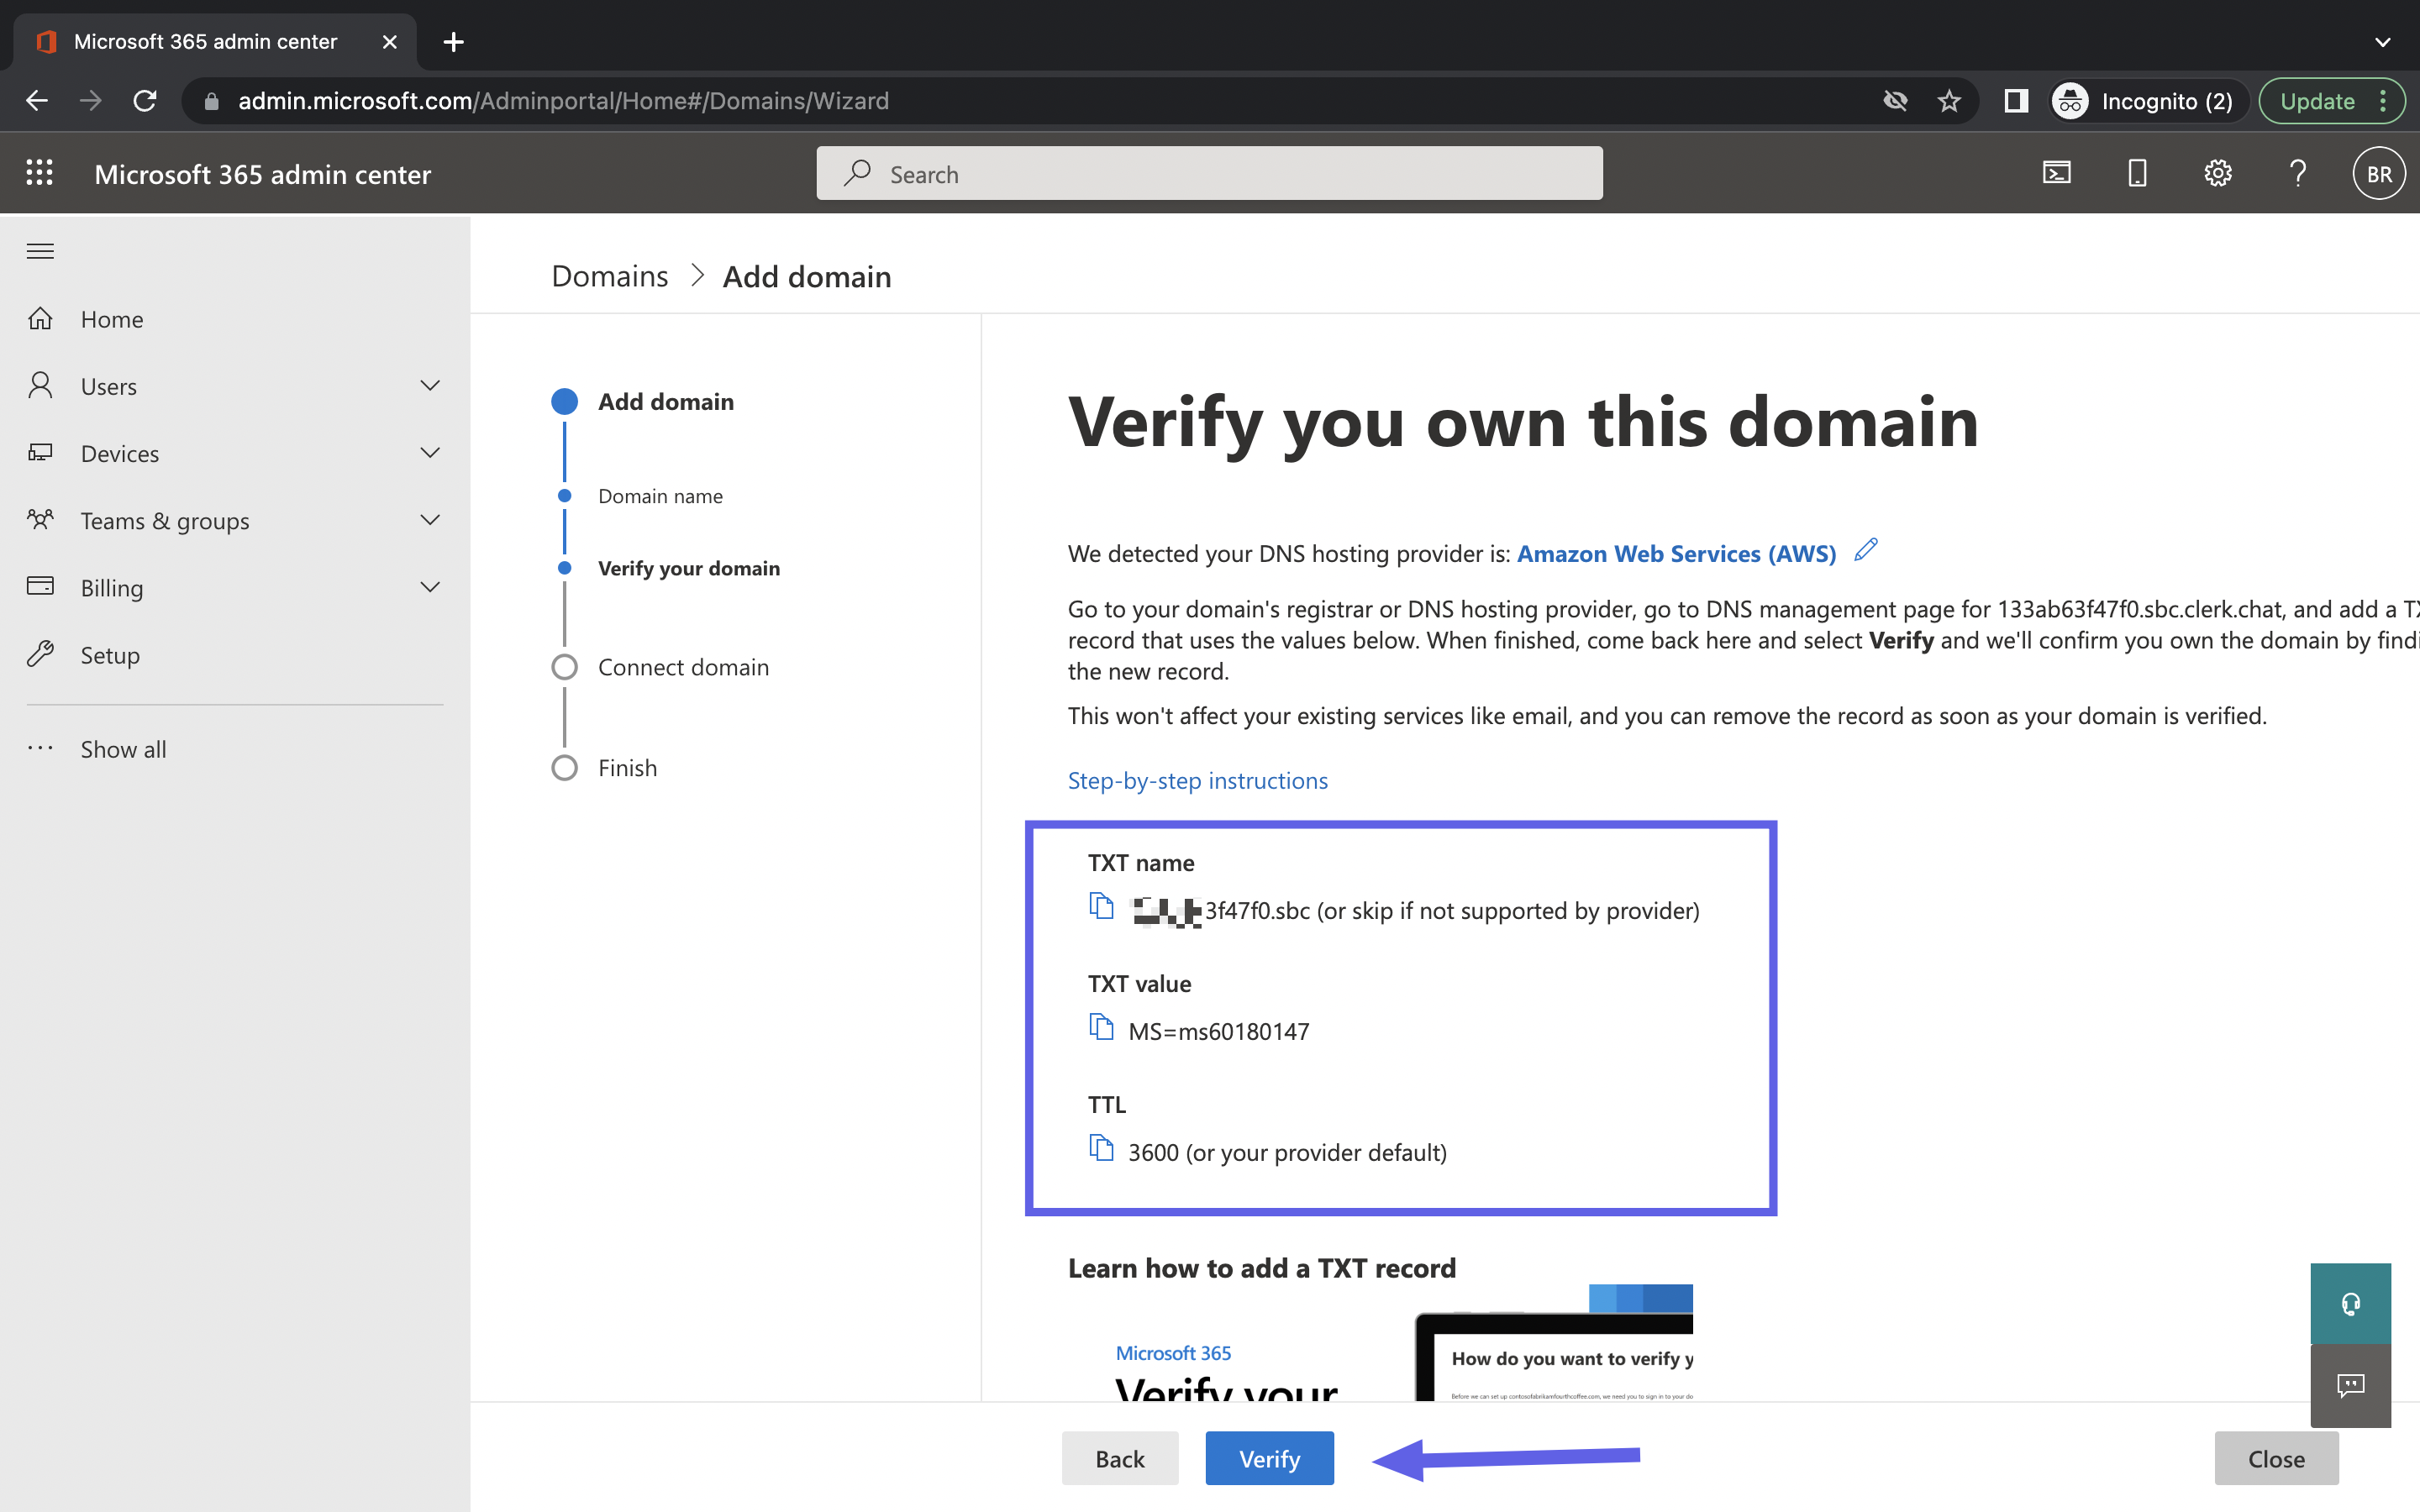The width and height of the screenshot is (2420, 1512).
Task: Expand the Devices menu chevron
Action: click(430, 452)
